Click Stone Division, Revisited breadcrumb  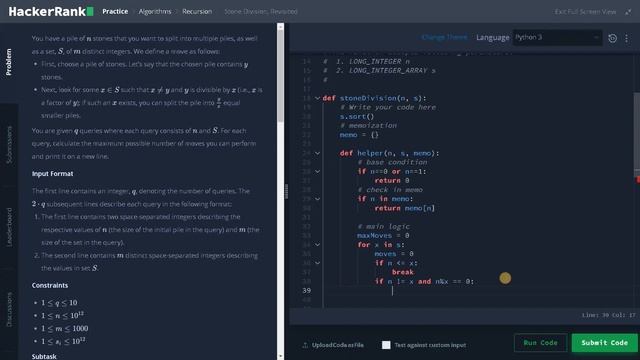[261, 11]
